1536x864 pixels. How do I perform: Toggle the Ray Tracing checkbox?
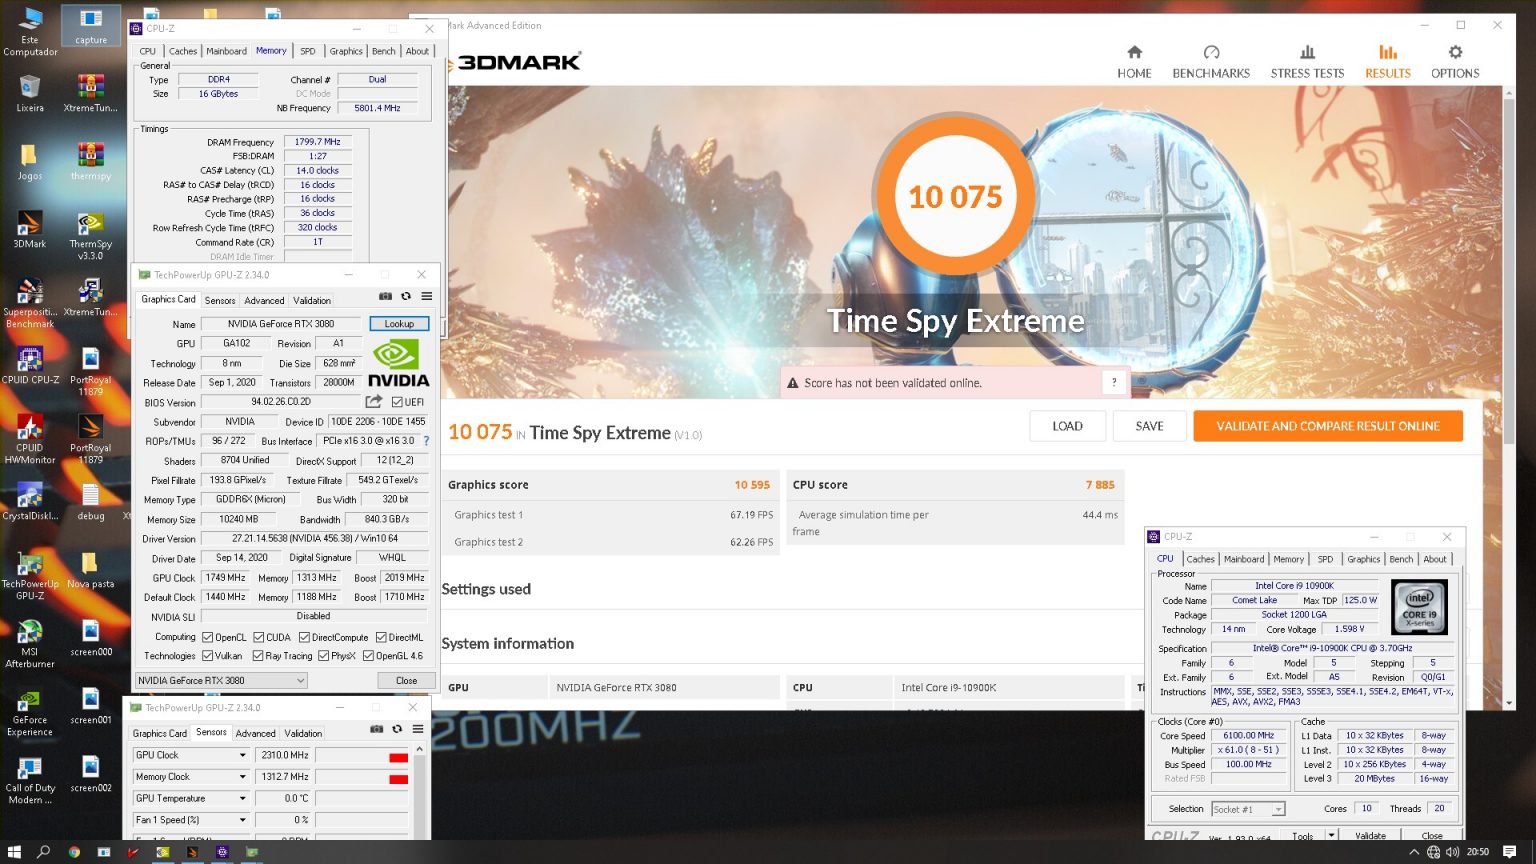pyautogui.click(x=259, y=655)
